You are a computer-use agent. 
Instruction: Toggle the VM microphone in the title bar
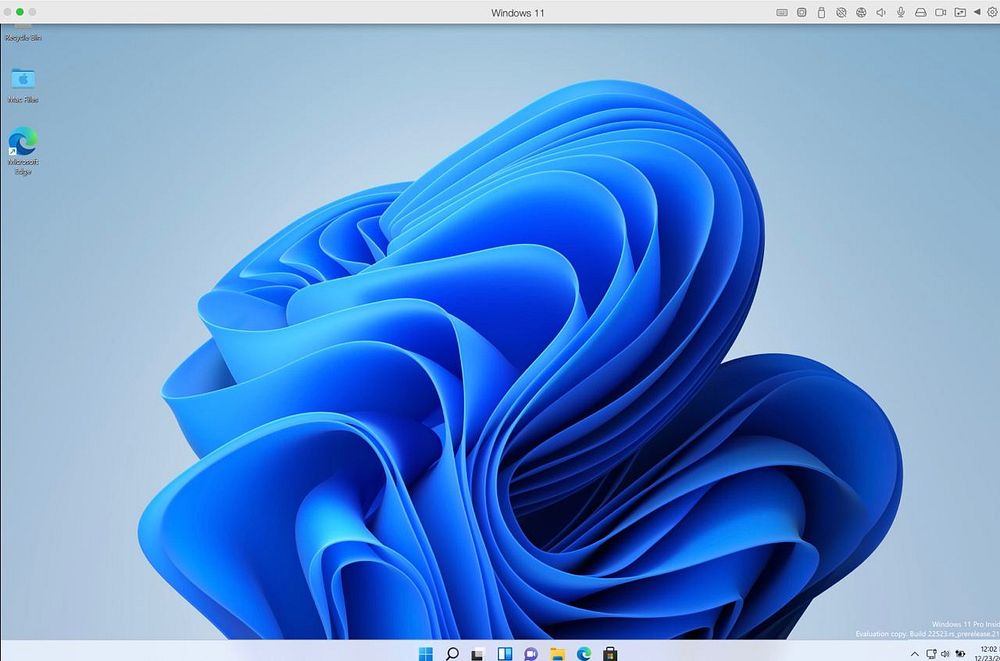(x=901, y=12)
